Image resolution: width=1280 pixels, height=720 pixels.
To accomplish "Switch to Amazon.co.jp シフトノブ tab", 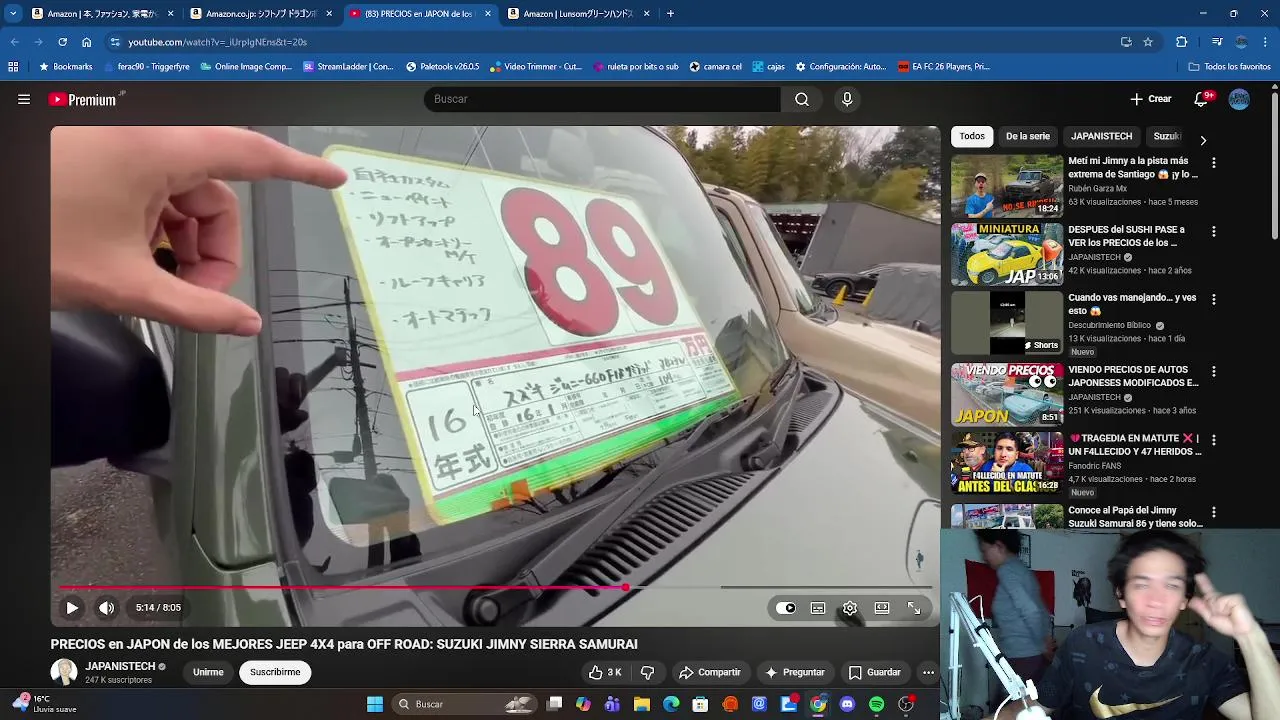I will (261, 14).
